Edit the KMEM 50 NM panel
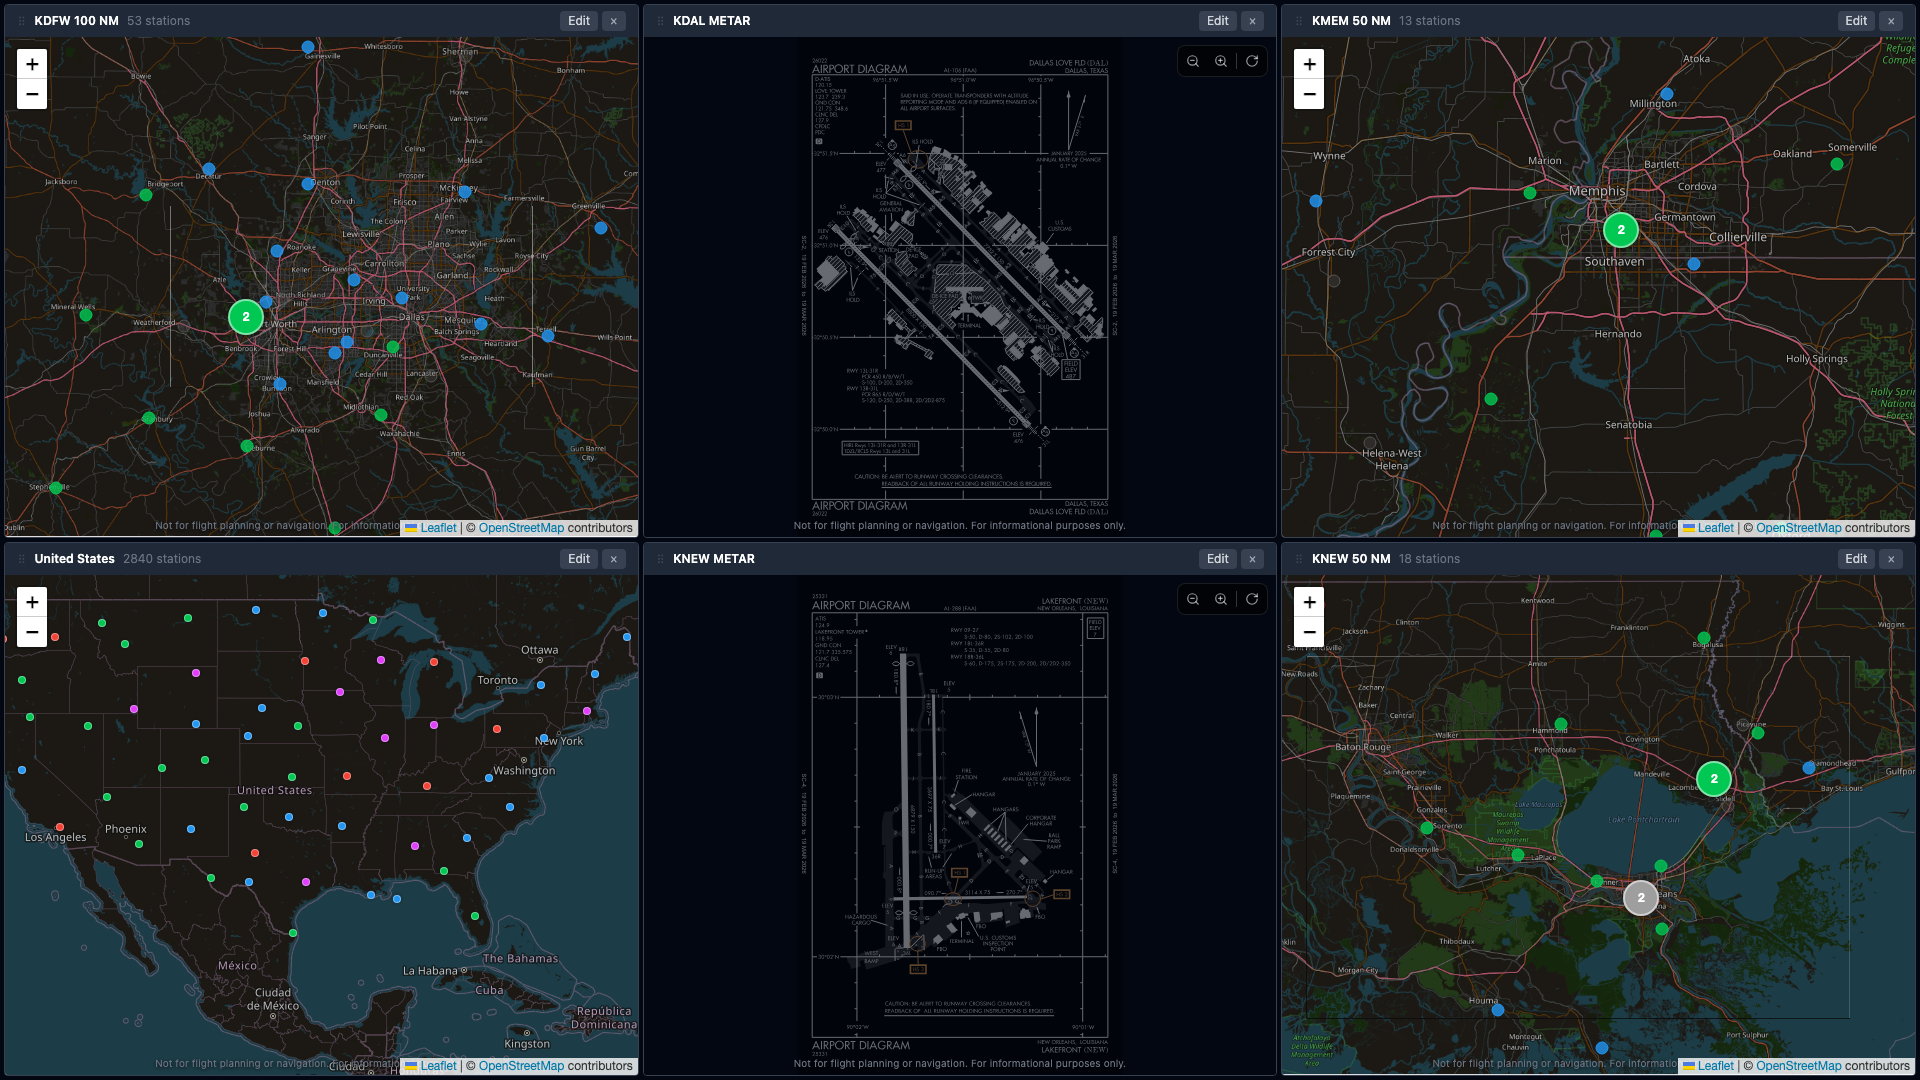The height and width of the screenshot is (1080, 1920). point(1856,21)
